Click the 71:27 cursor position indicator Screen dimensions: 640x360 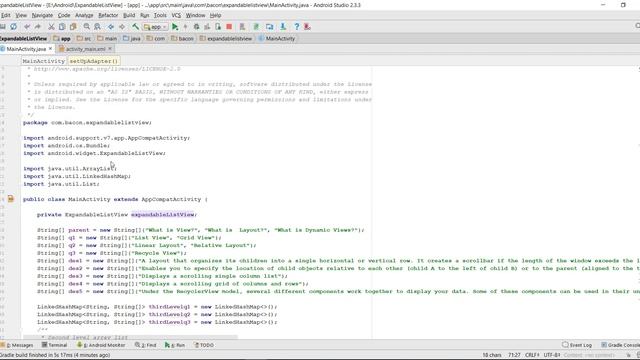pos(514,355)
